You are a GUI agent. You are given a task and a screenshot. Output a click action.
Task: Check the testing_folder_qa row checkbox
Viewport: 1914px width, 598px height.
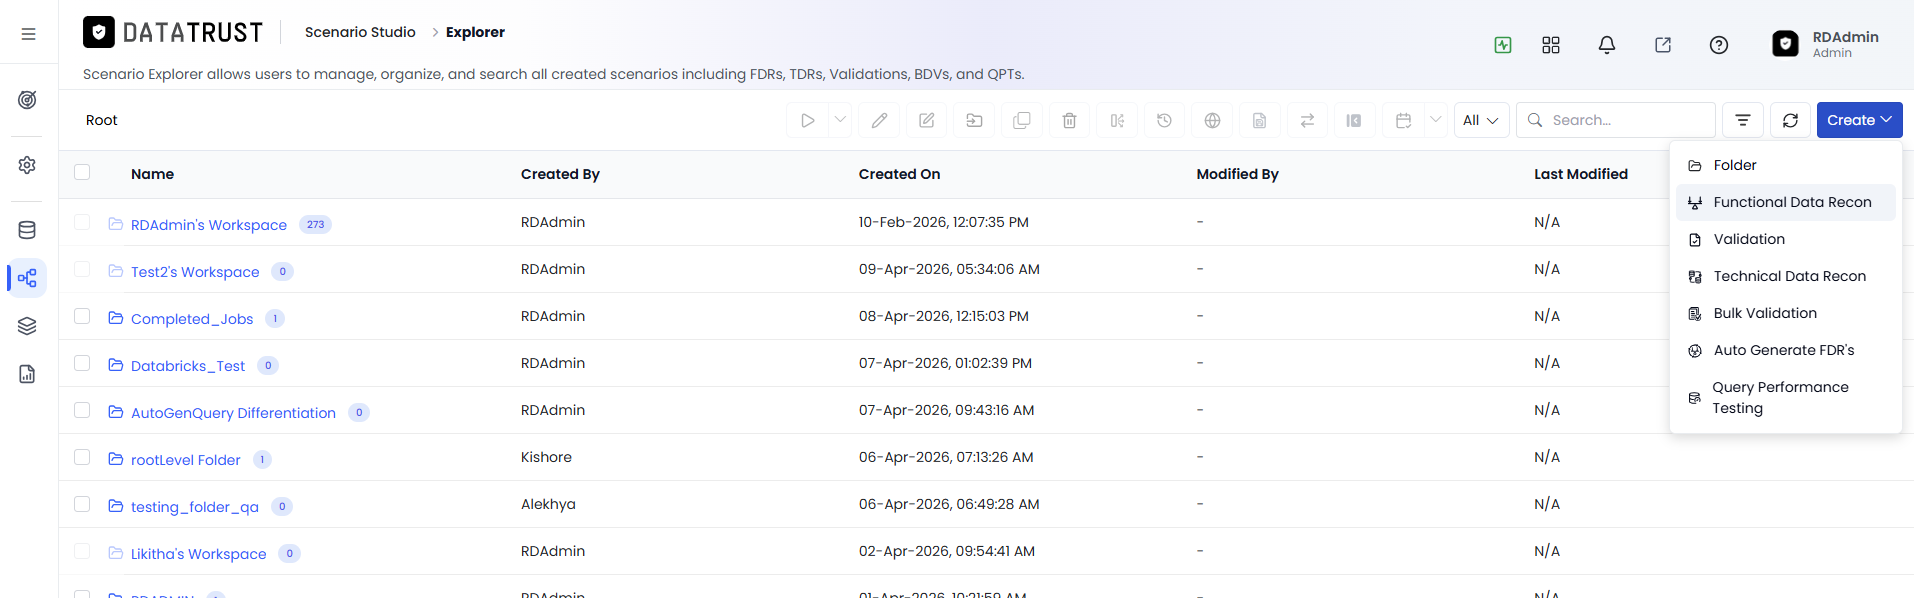(x=82, y=504)
